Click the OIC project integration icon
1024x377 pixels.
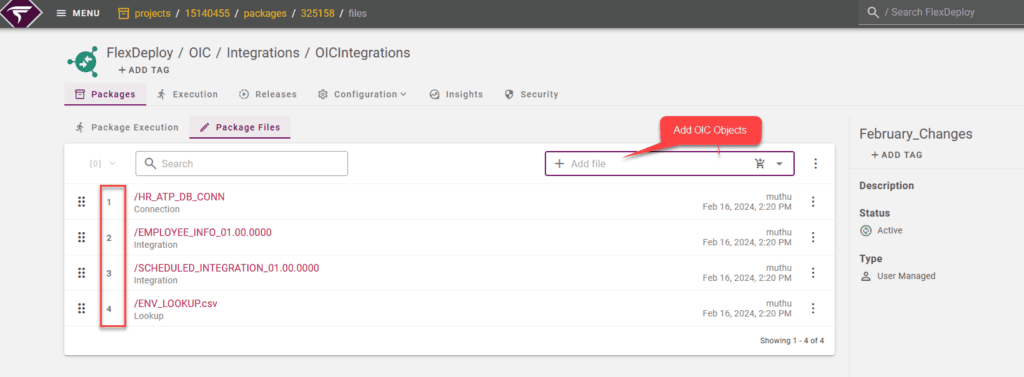[x=83, y=61]
